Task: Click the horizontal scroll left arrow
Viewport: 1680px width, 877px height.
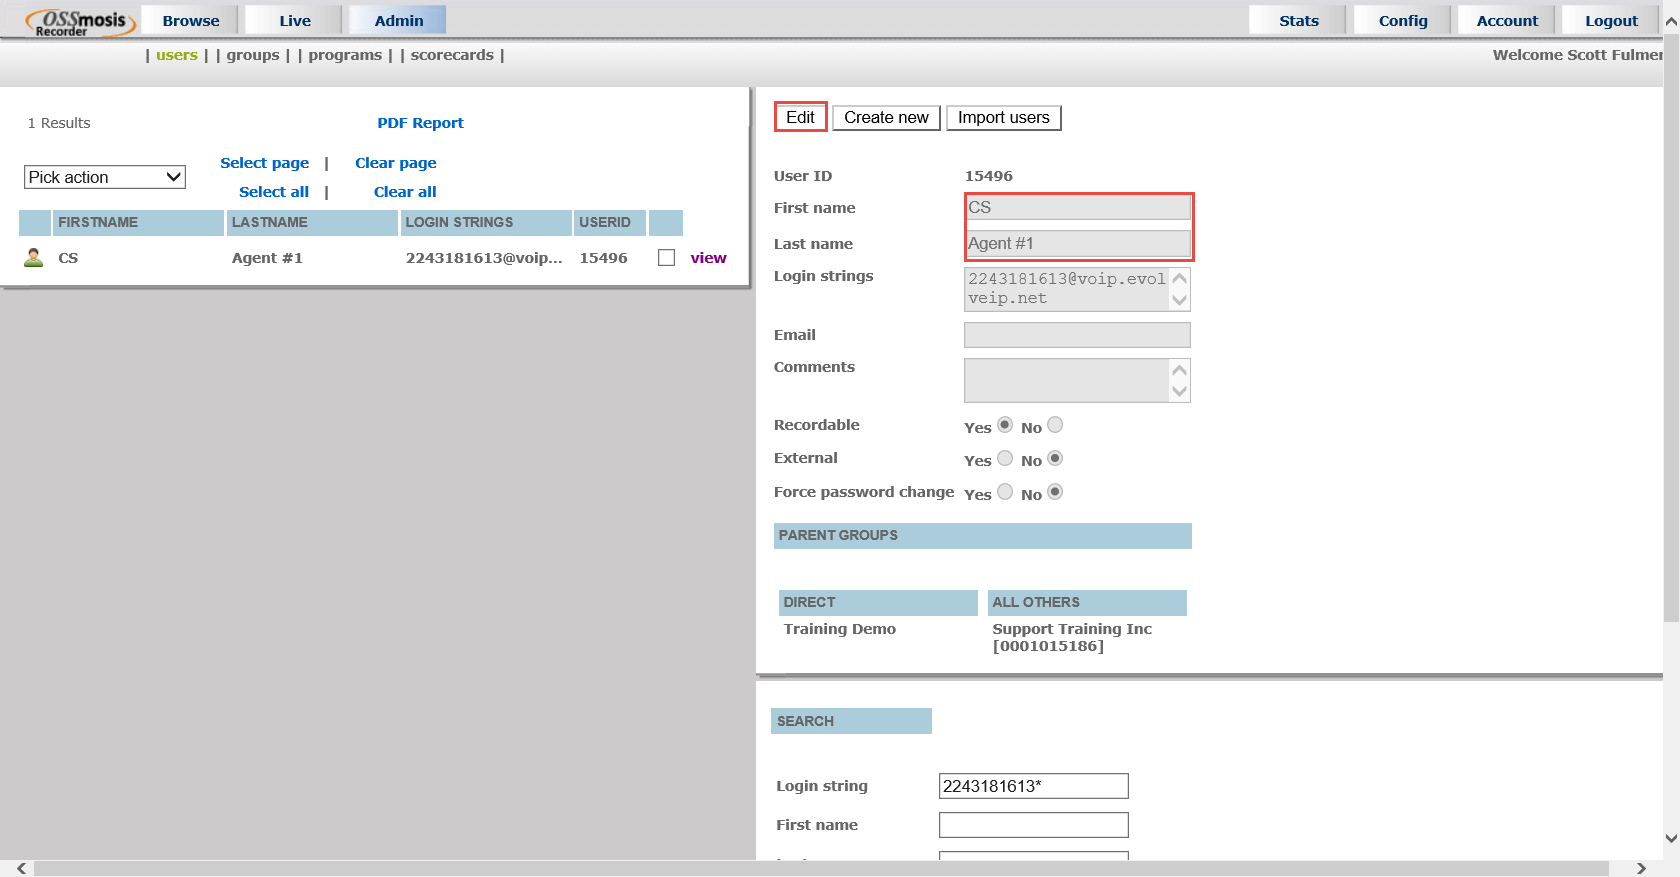Action: [22, 868]
